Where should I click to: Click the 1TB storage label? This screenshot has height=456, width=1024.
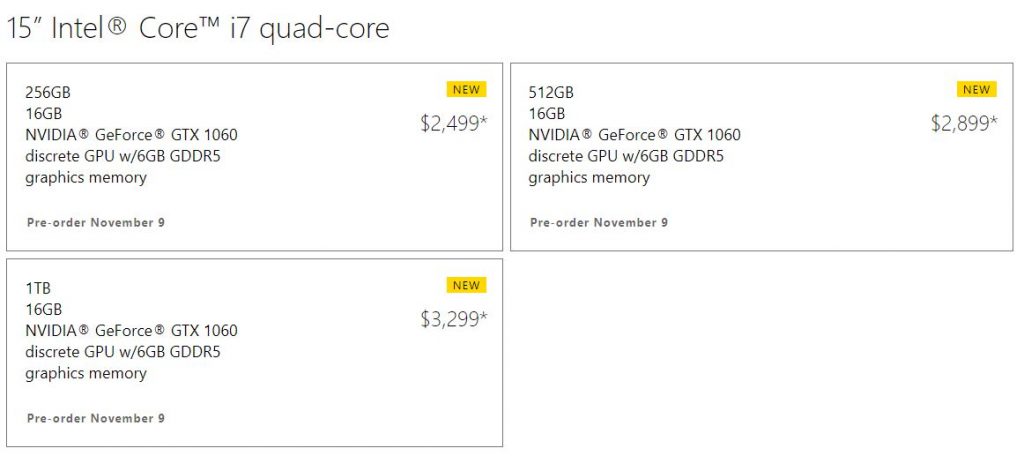pyautogui.click(x=39, y=288)
